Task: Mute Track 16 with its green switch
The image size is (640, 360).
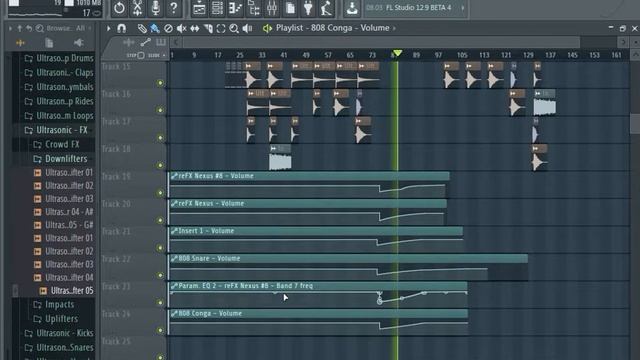Action: pos(160,110)
